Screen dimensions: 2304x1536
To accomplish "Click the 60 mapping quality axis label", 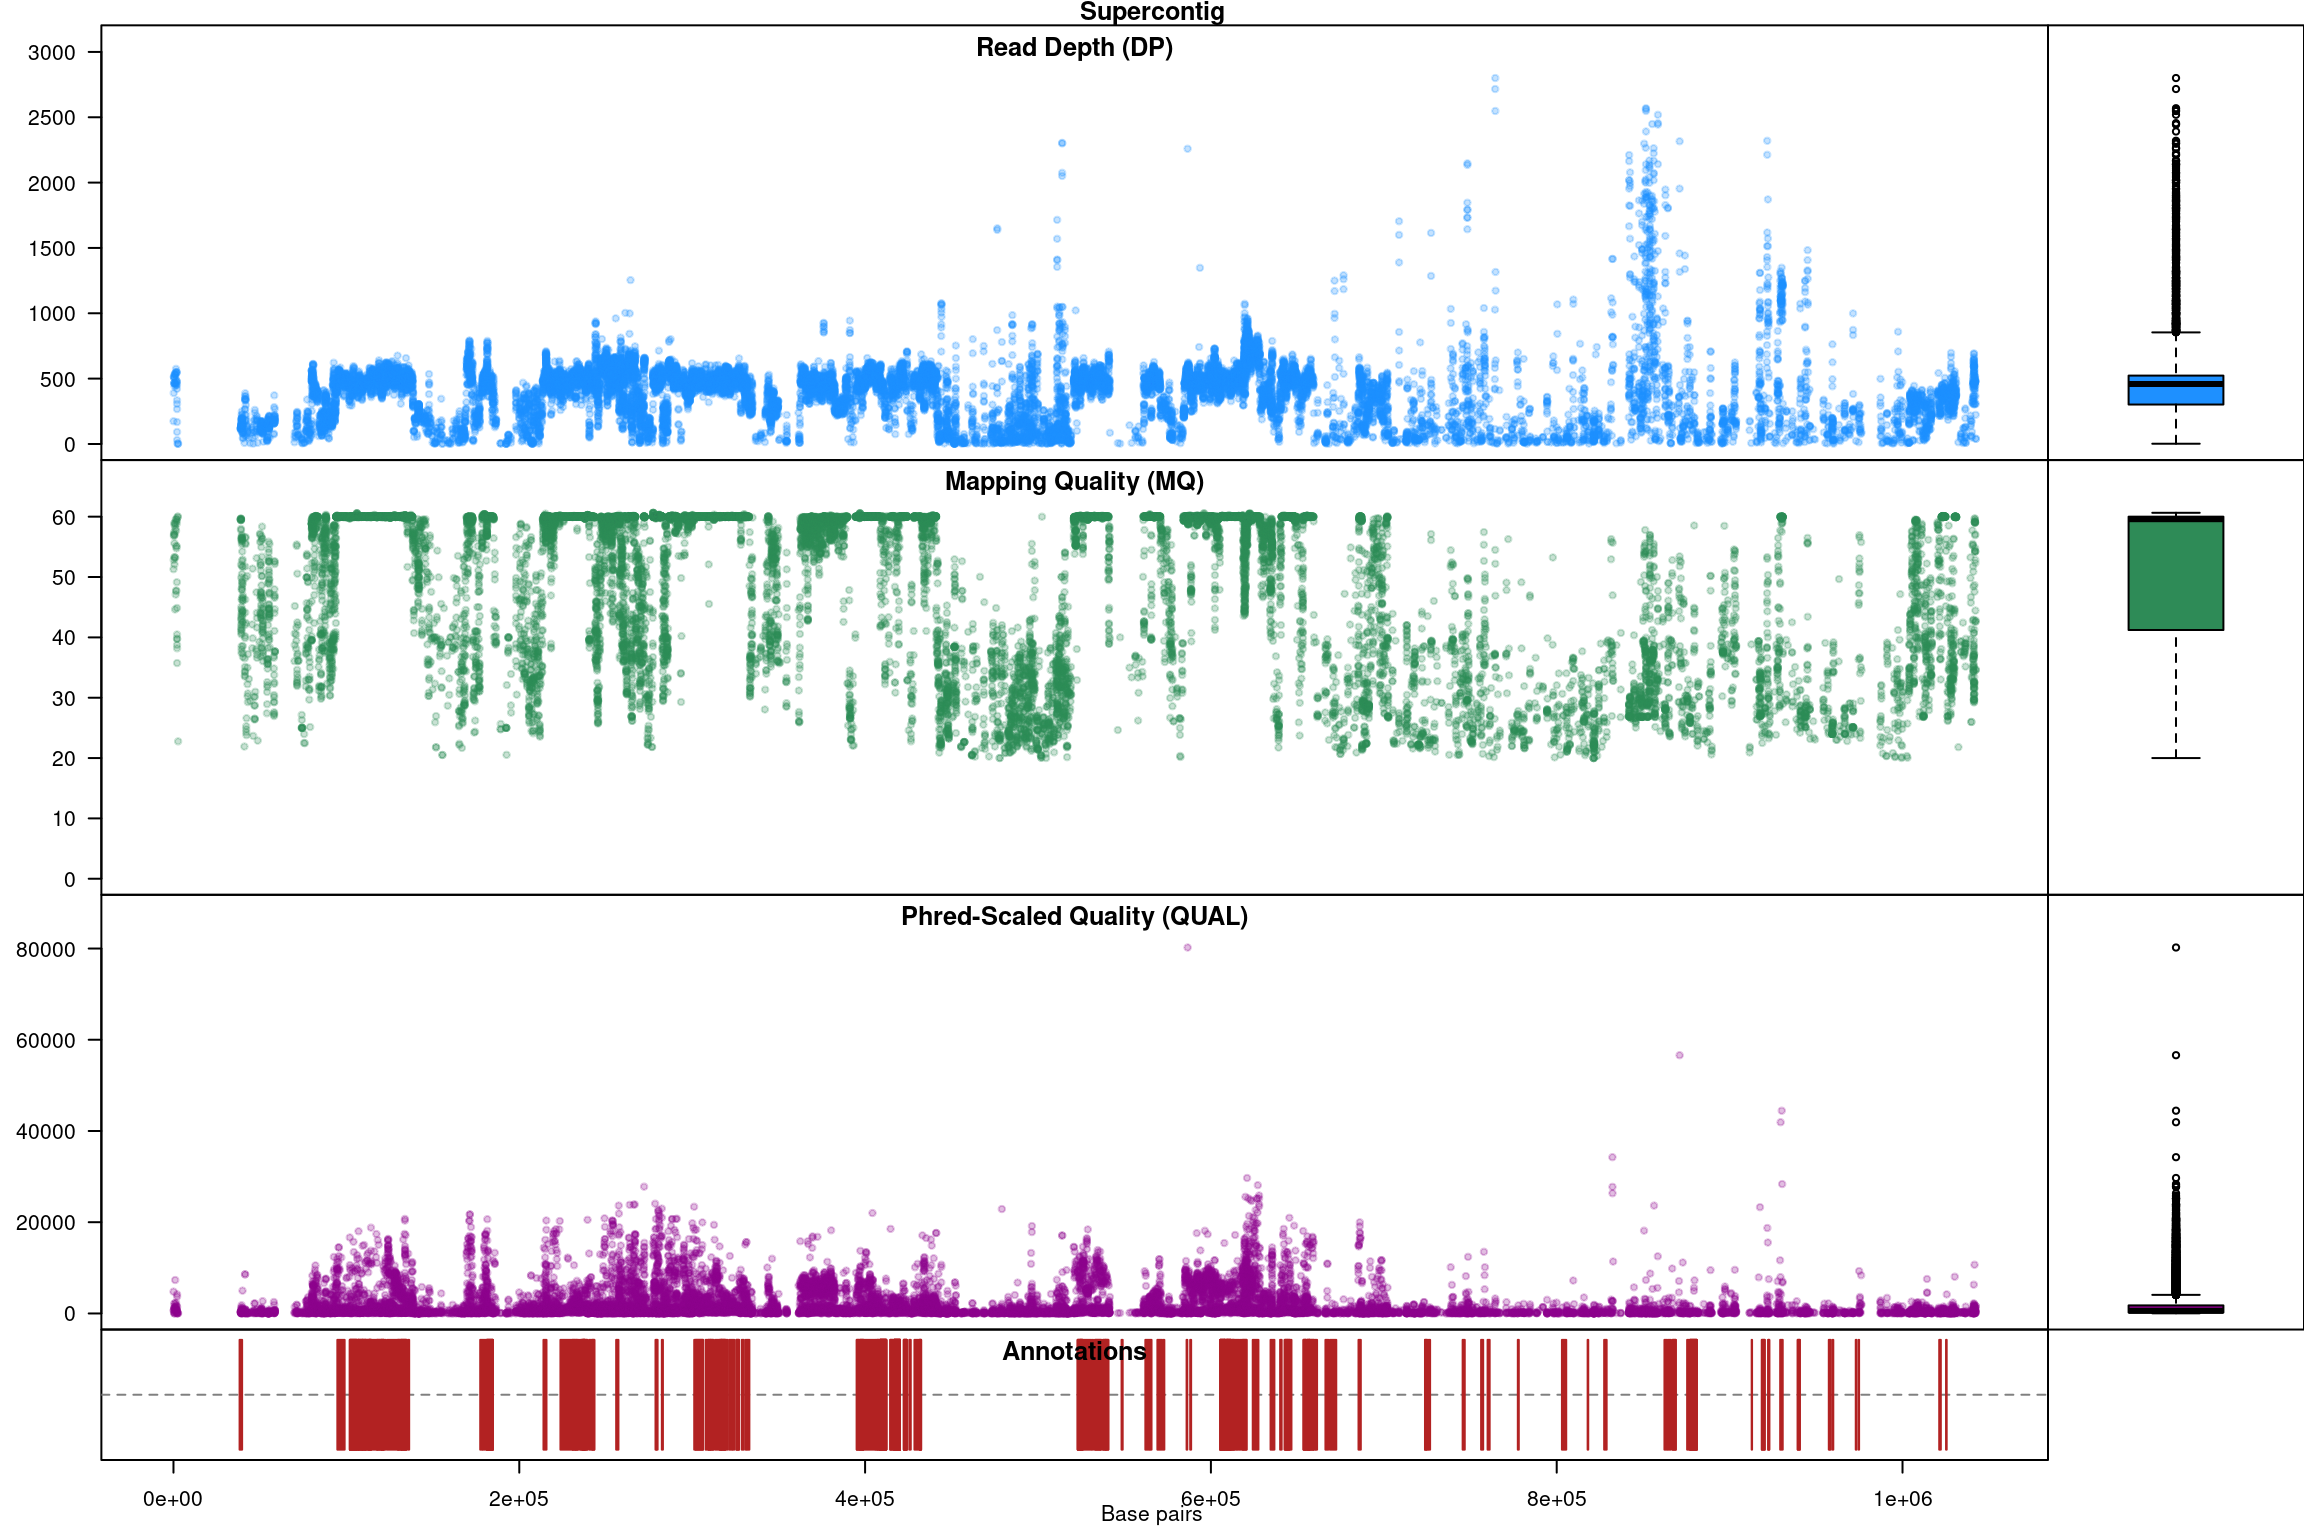I will (x=63, y=518).
